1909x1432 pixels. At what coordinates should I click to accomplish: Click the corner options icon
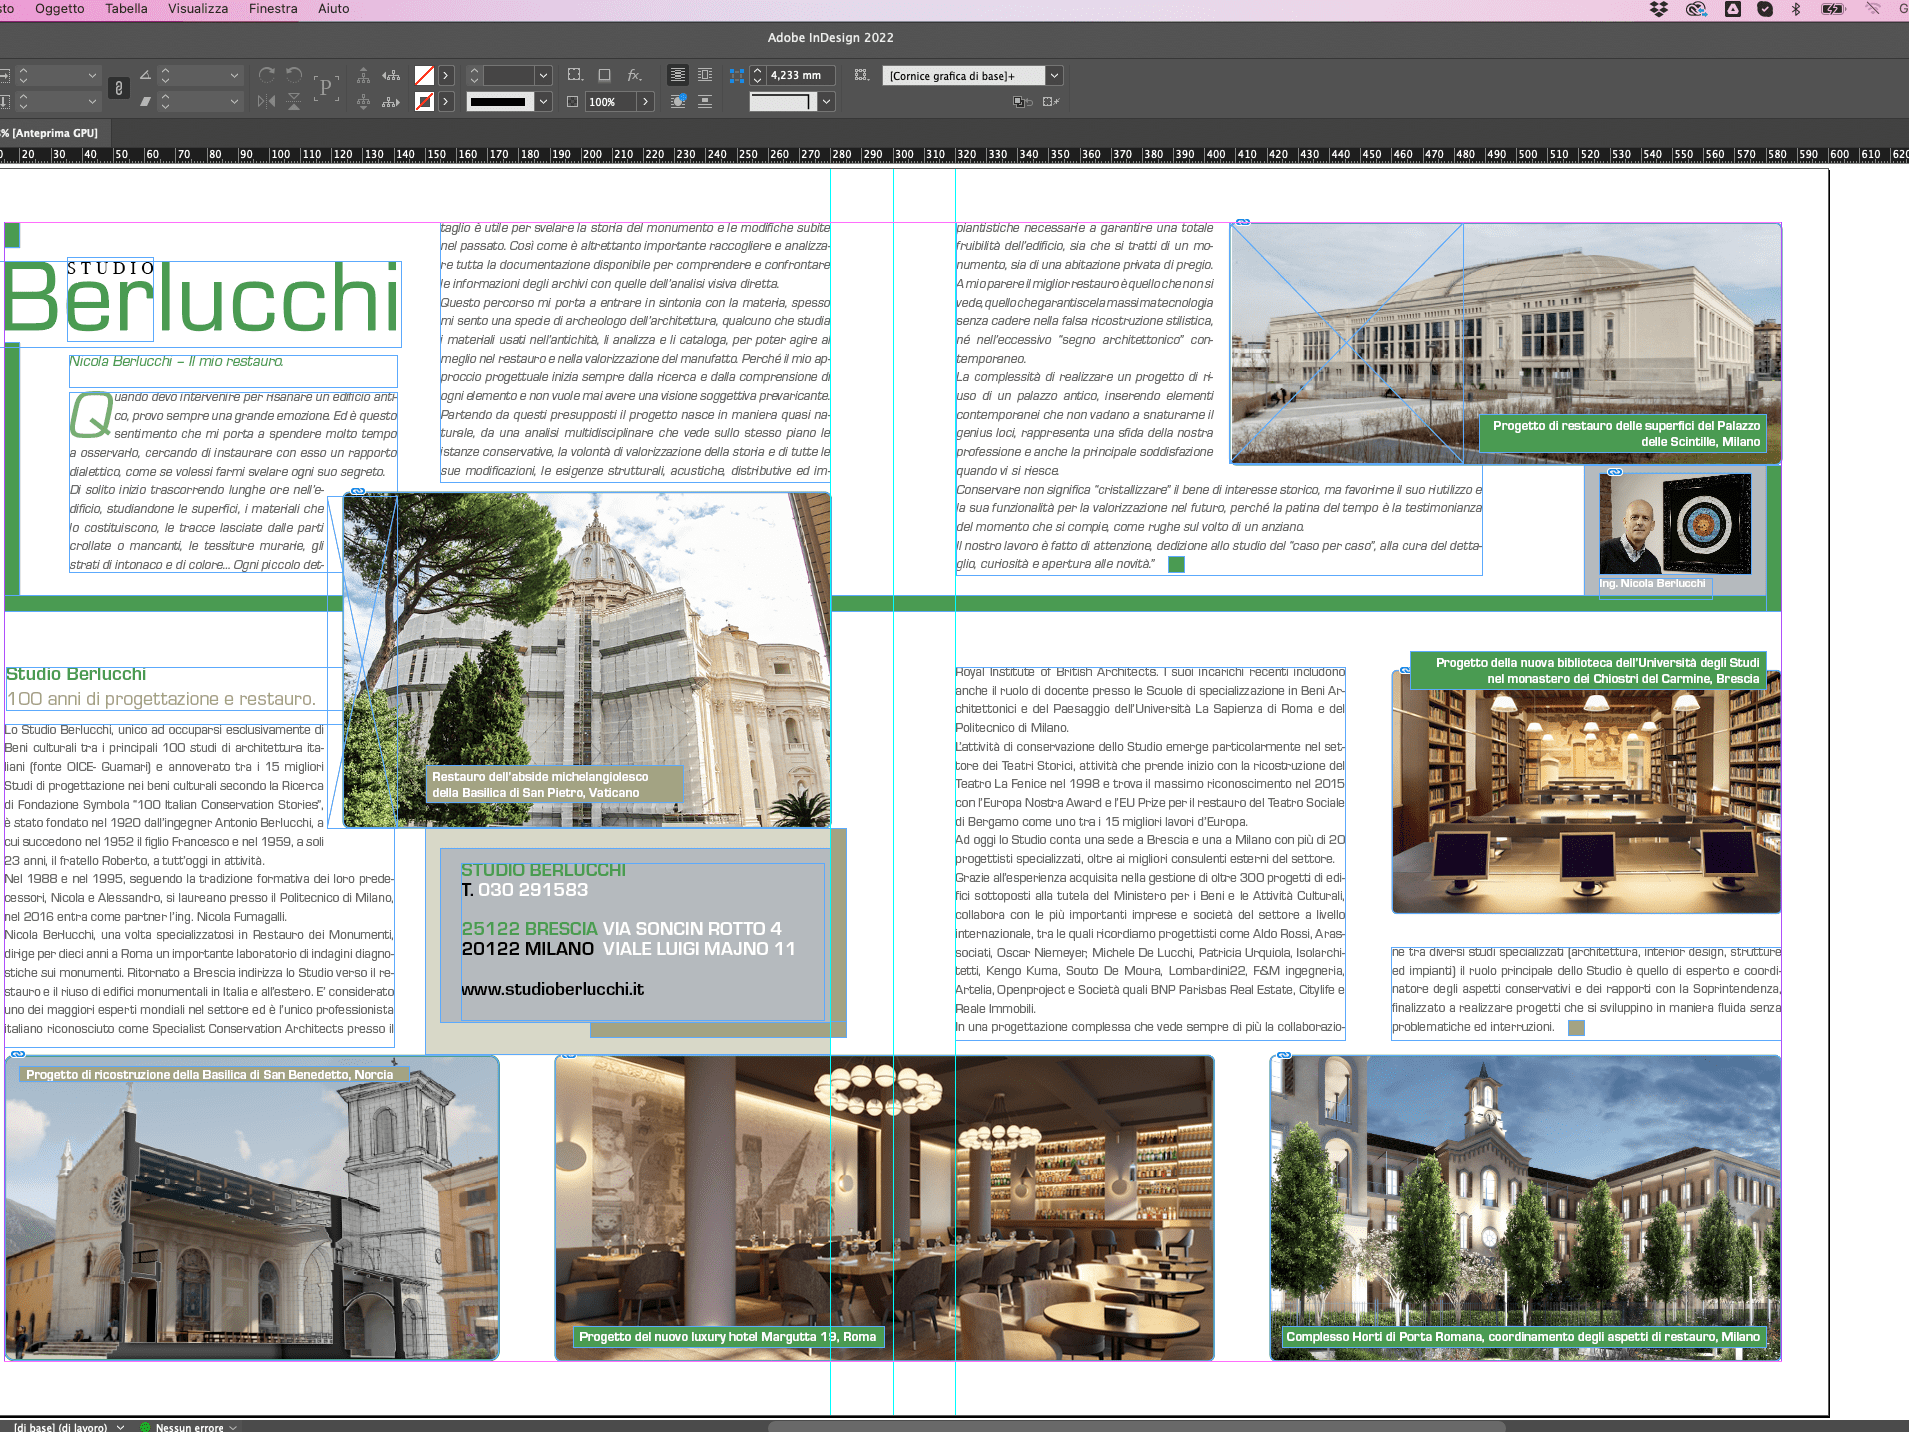(574, 75)
